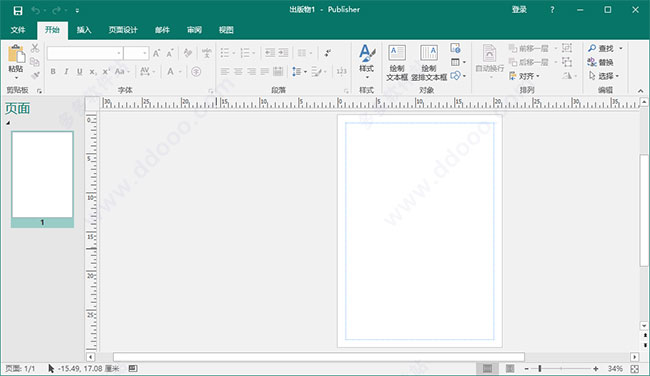The image size is (650, 376).
Task: Open the 样式 Styles gallery
Action: 366,61
